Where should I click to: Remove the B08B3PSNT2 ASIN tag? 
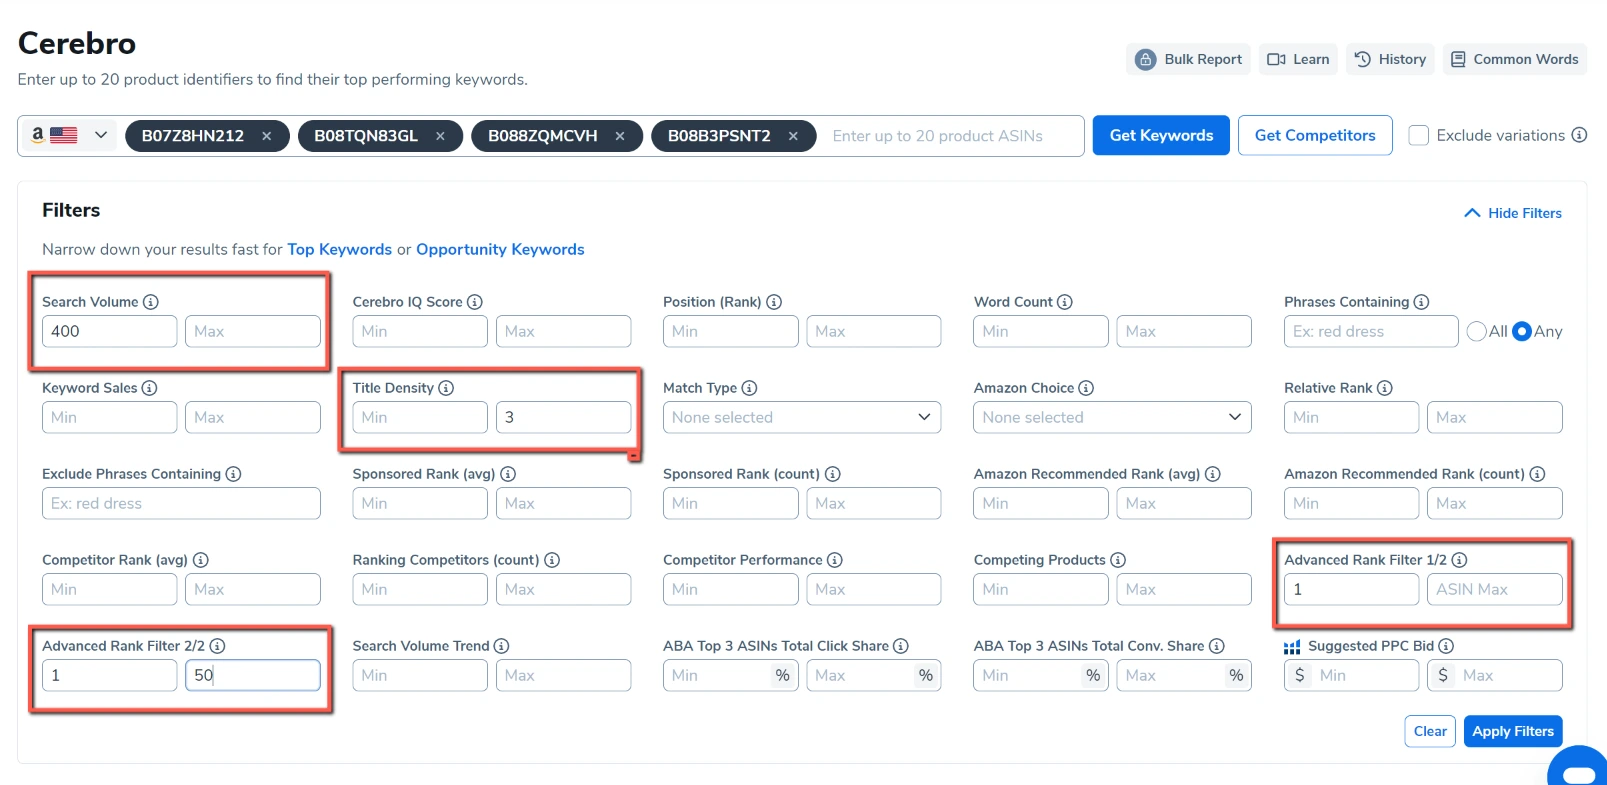793,136
